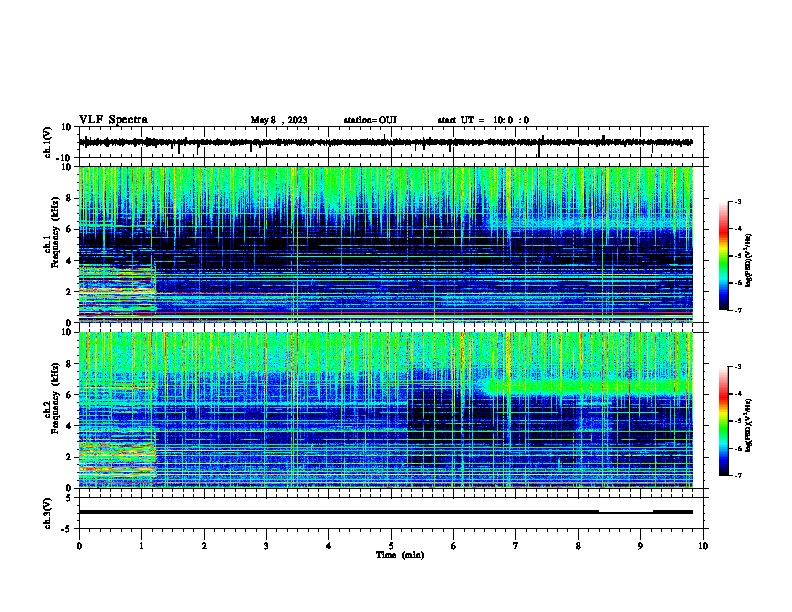792x612 pixels.
Task: Click the ch.3 flat black signal trace
Action: click(386, 512)
